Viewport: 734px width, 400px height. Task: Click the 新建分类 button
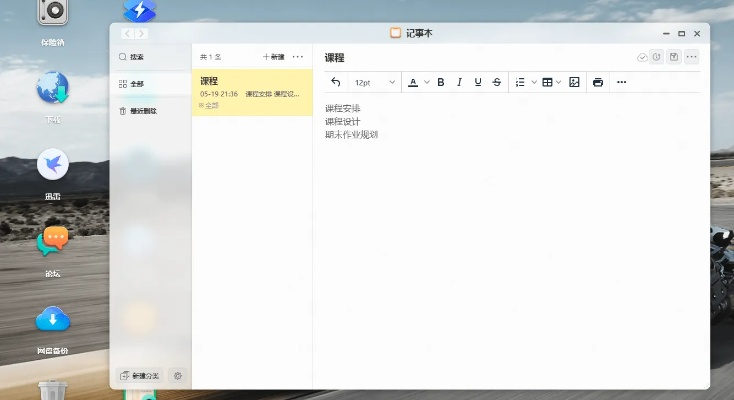point(139,376)
